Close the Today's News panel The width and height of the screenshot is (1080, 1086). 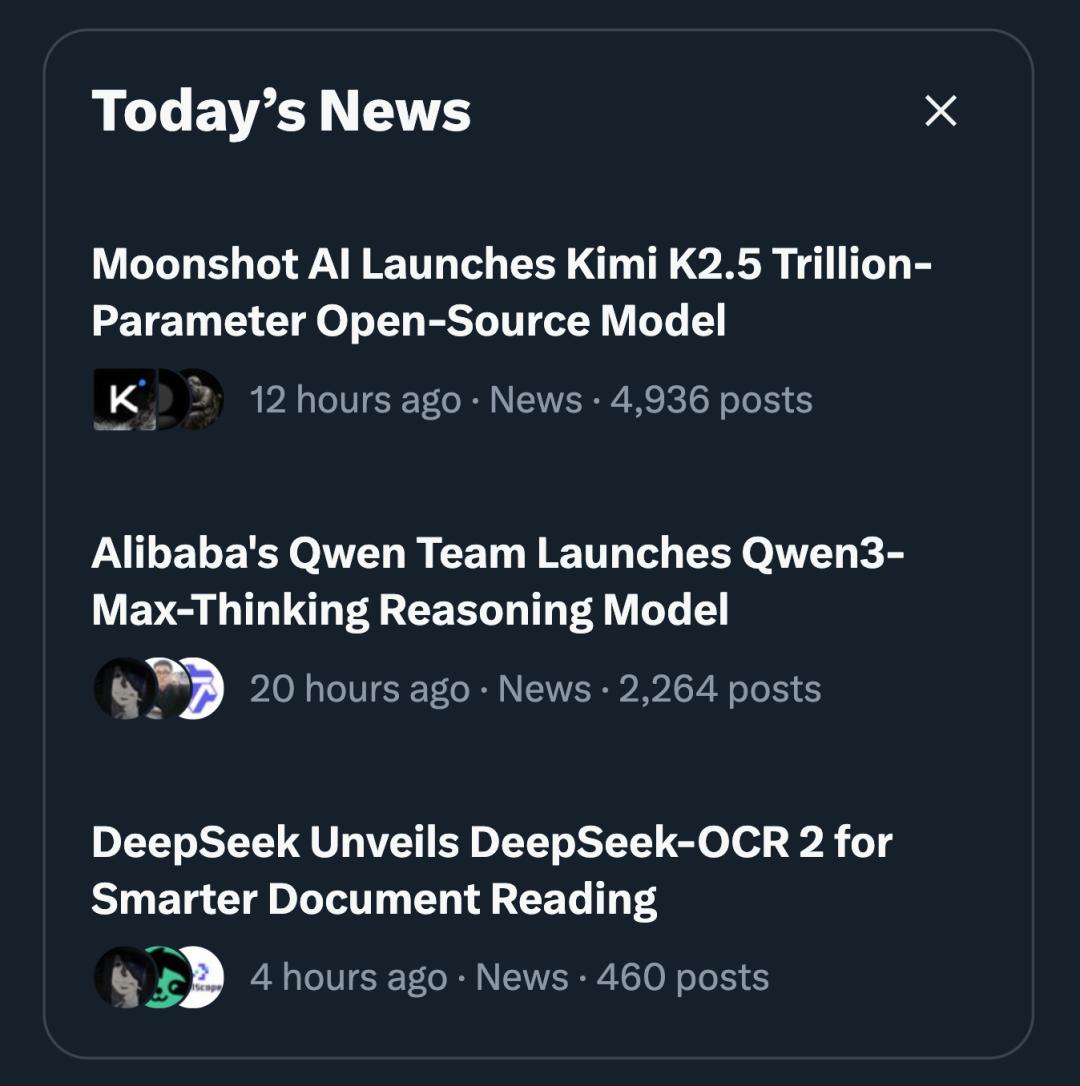[x=940, y=111]
